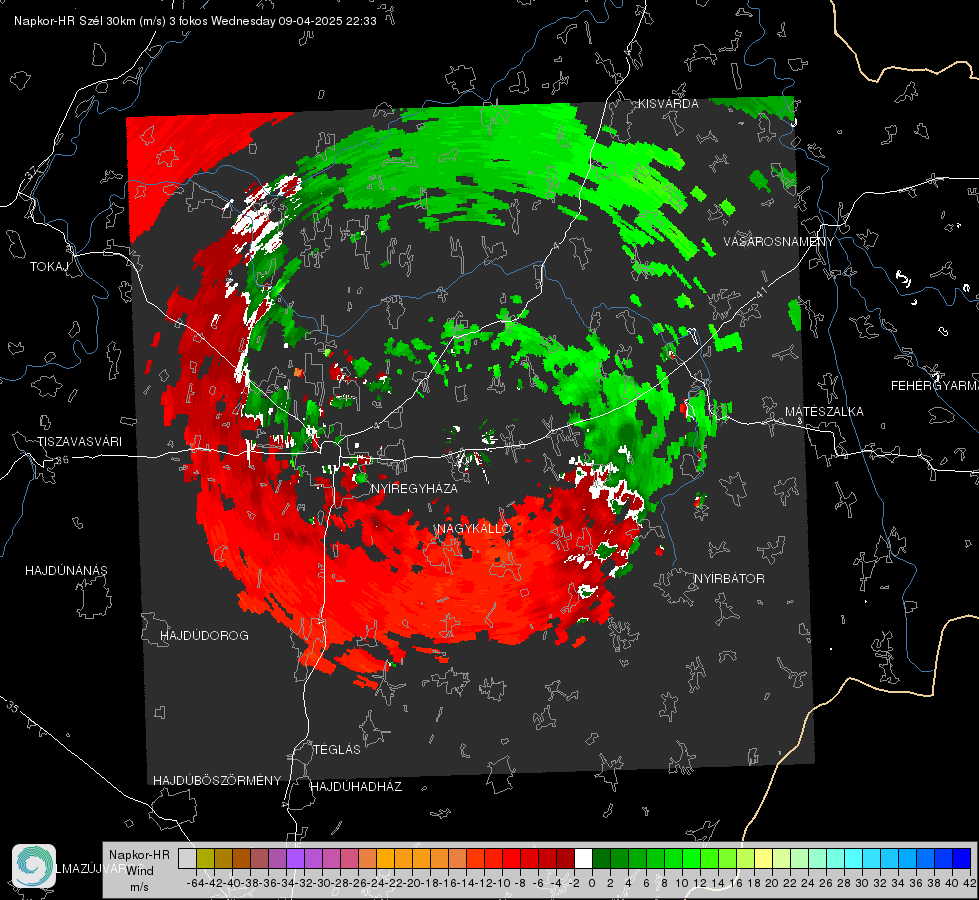Screen dimensions: 979x900
Task: Pick the bright violet swatch in the legend
Action: [x=295, y=858]
